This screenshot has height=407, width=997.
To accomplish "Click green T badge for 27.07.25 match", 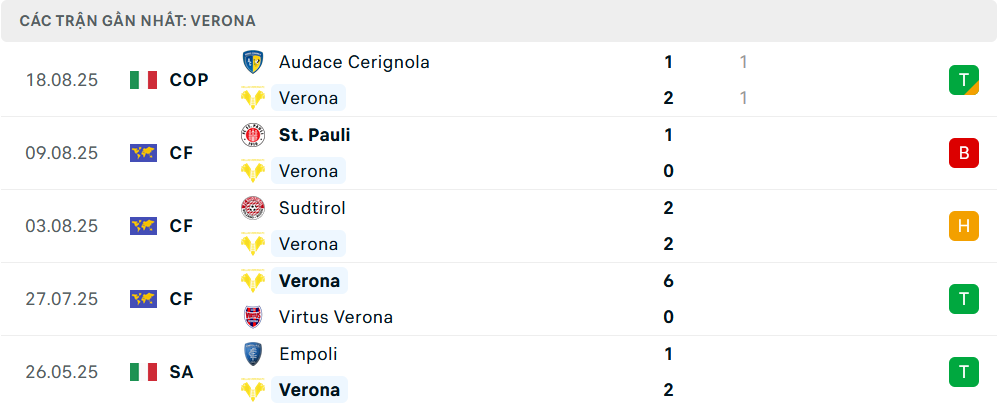I will (x=964, y=299).
